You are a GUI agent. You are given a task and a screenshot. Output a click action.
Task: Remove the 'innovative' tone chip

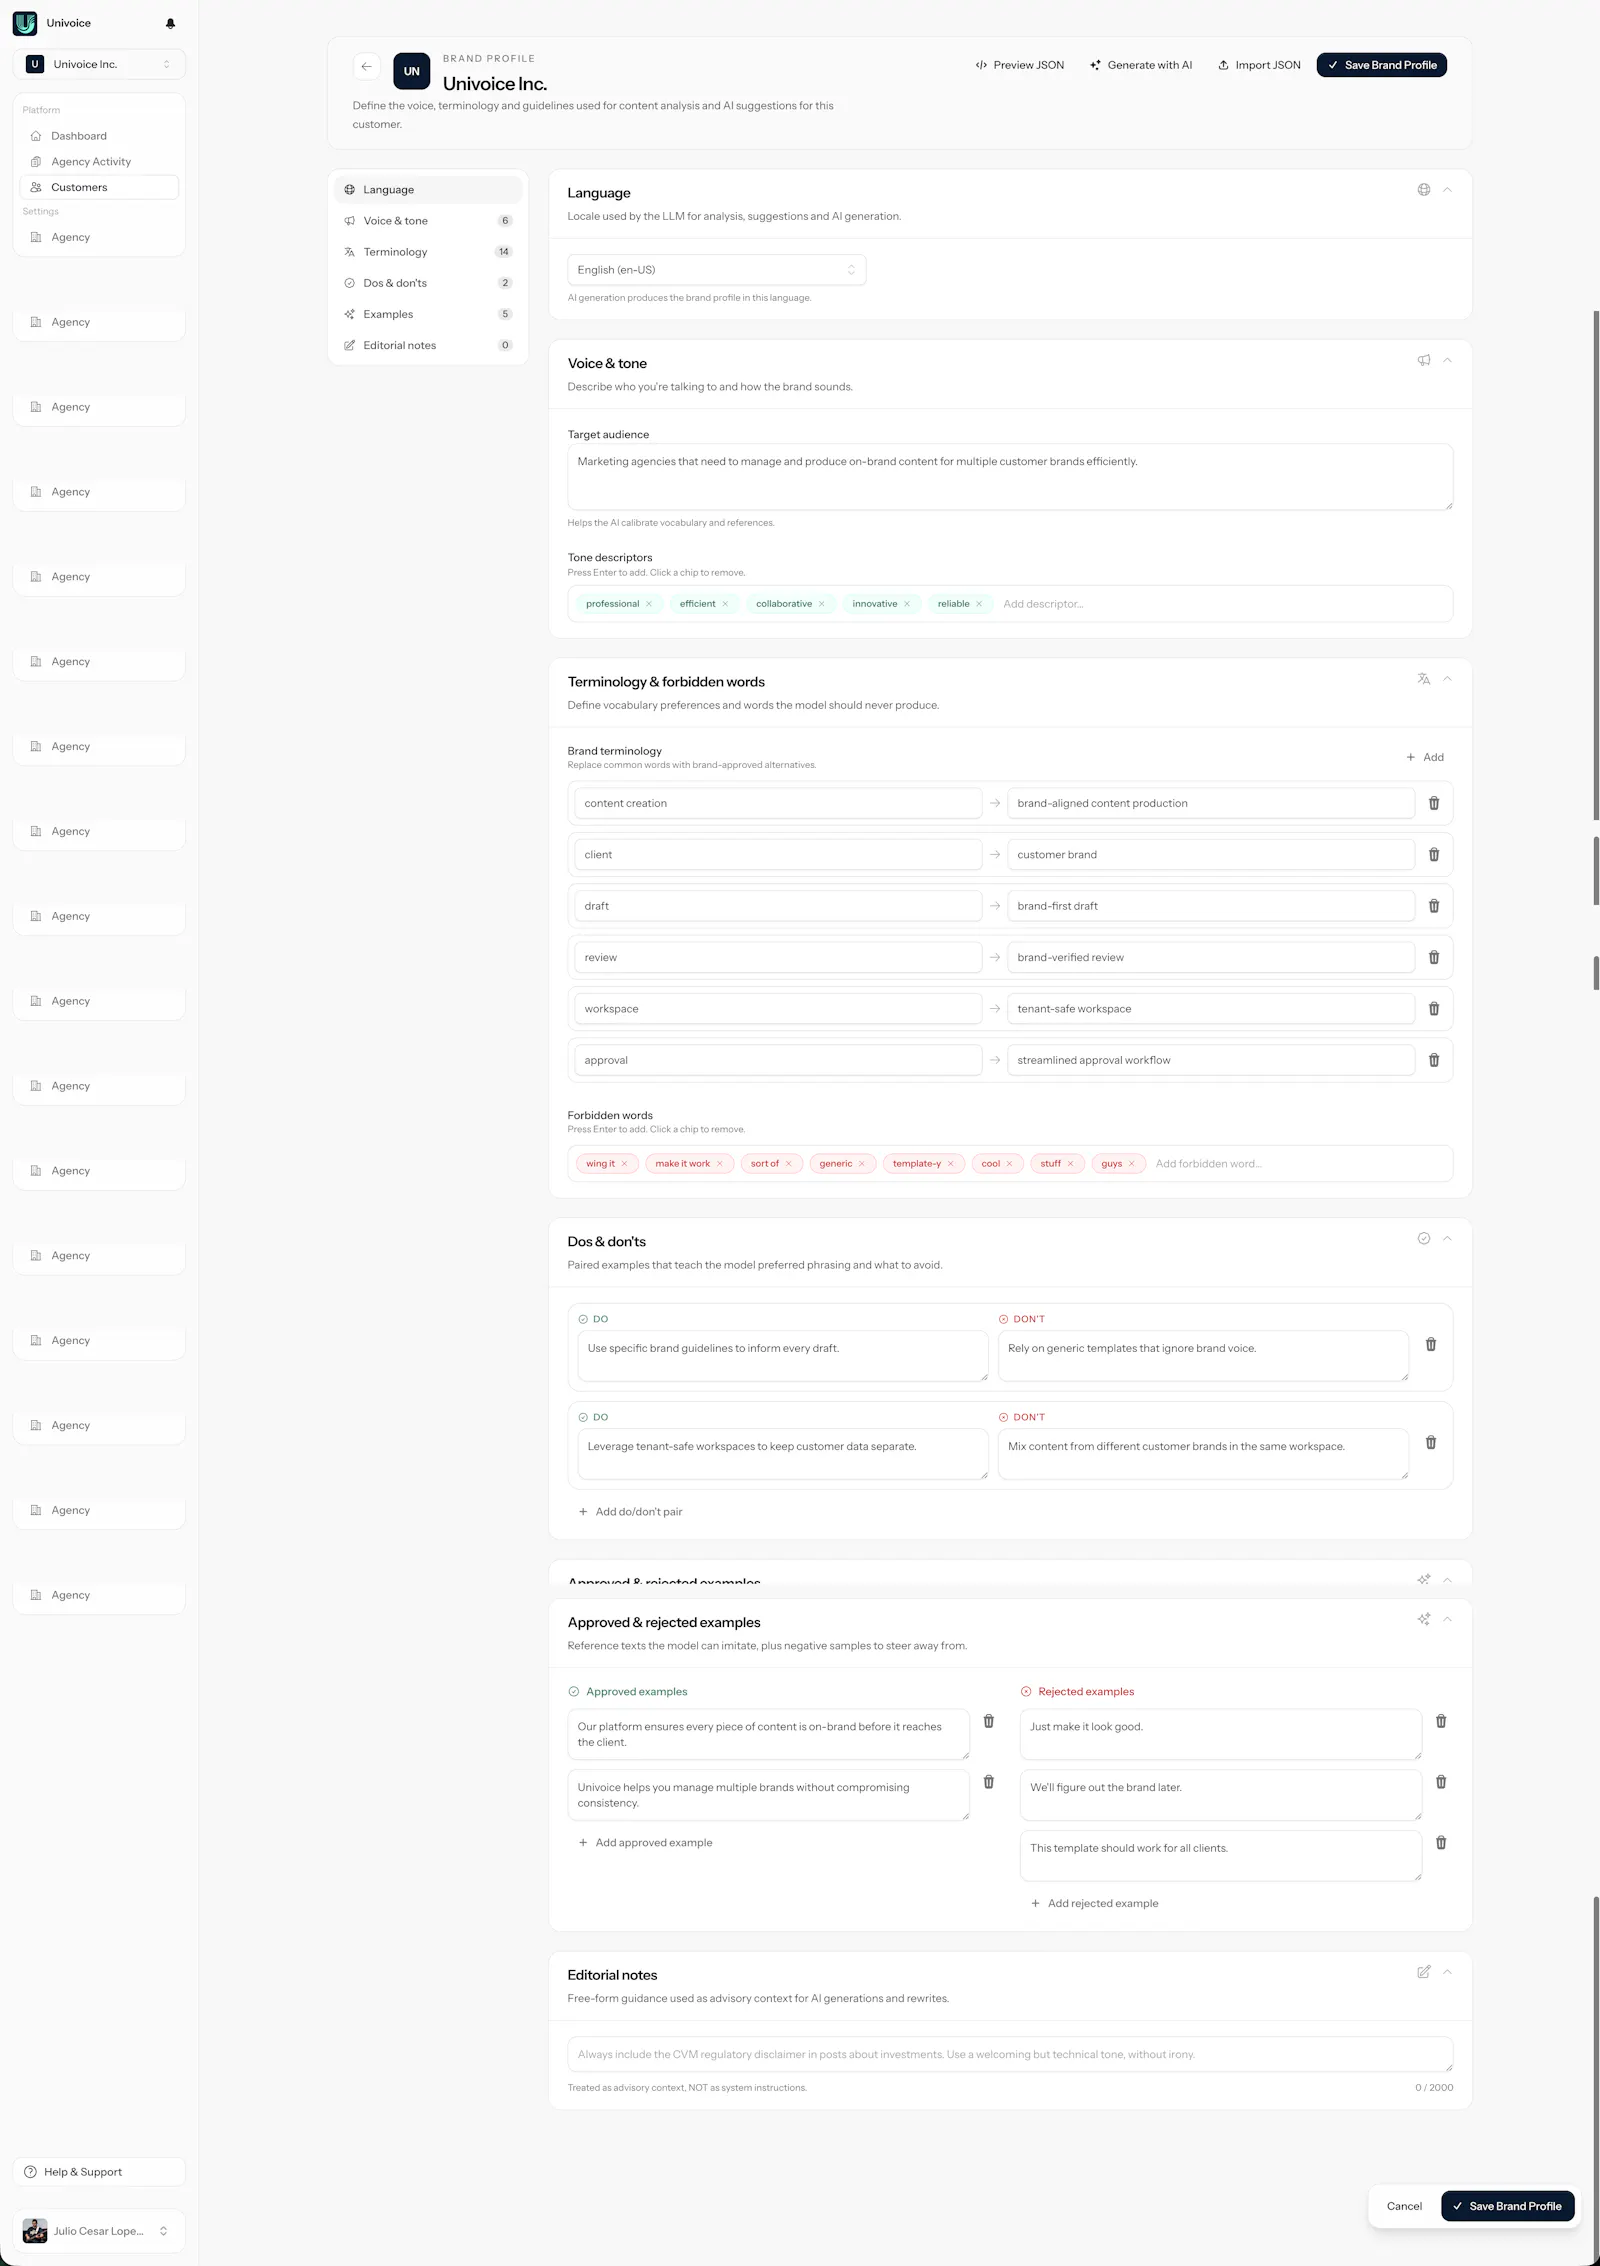(907, 604)
